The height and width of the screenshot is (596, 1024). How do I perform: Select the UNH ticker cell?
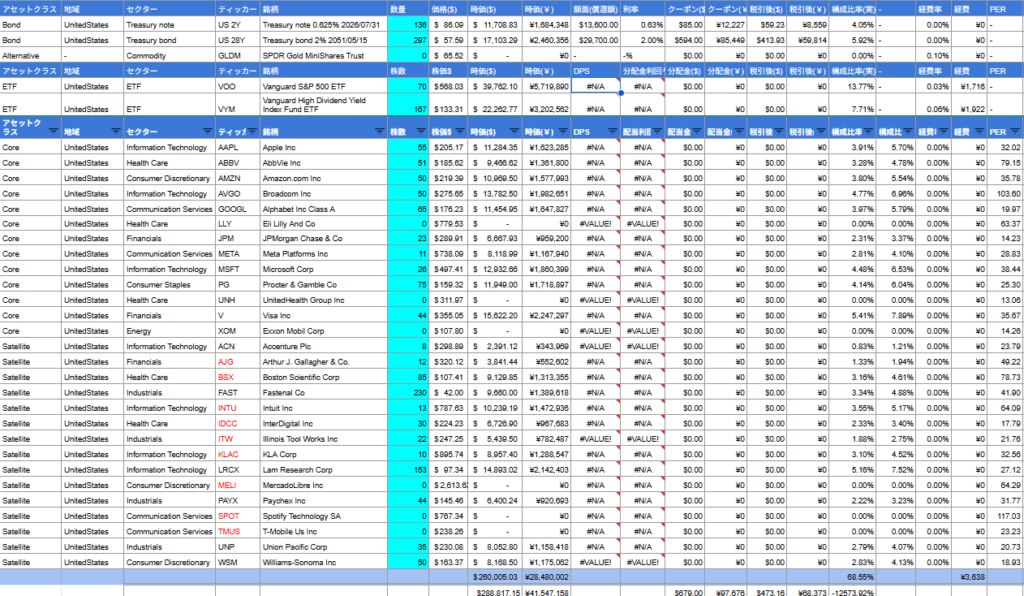pyautogui.click(x=238, y=300)
